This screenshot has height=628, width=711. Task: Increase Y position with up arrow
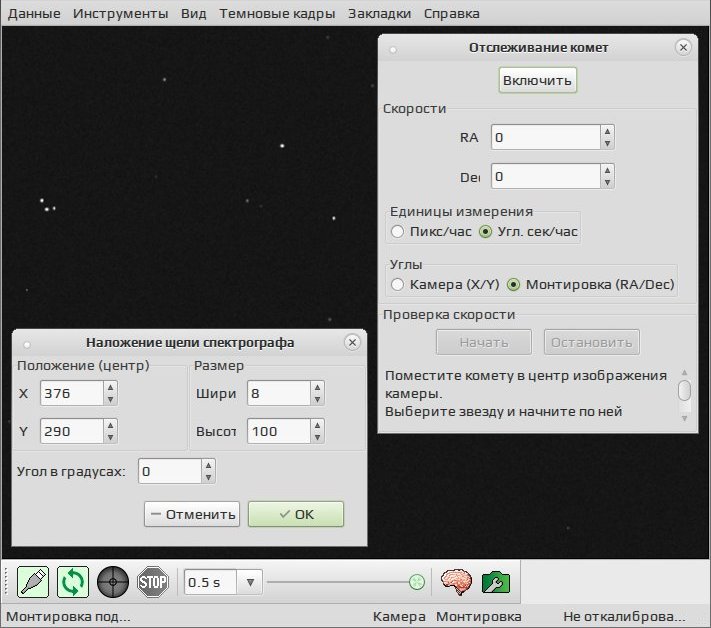111,425
